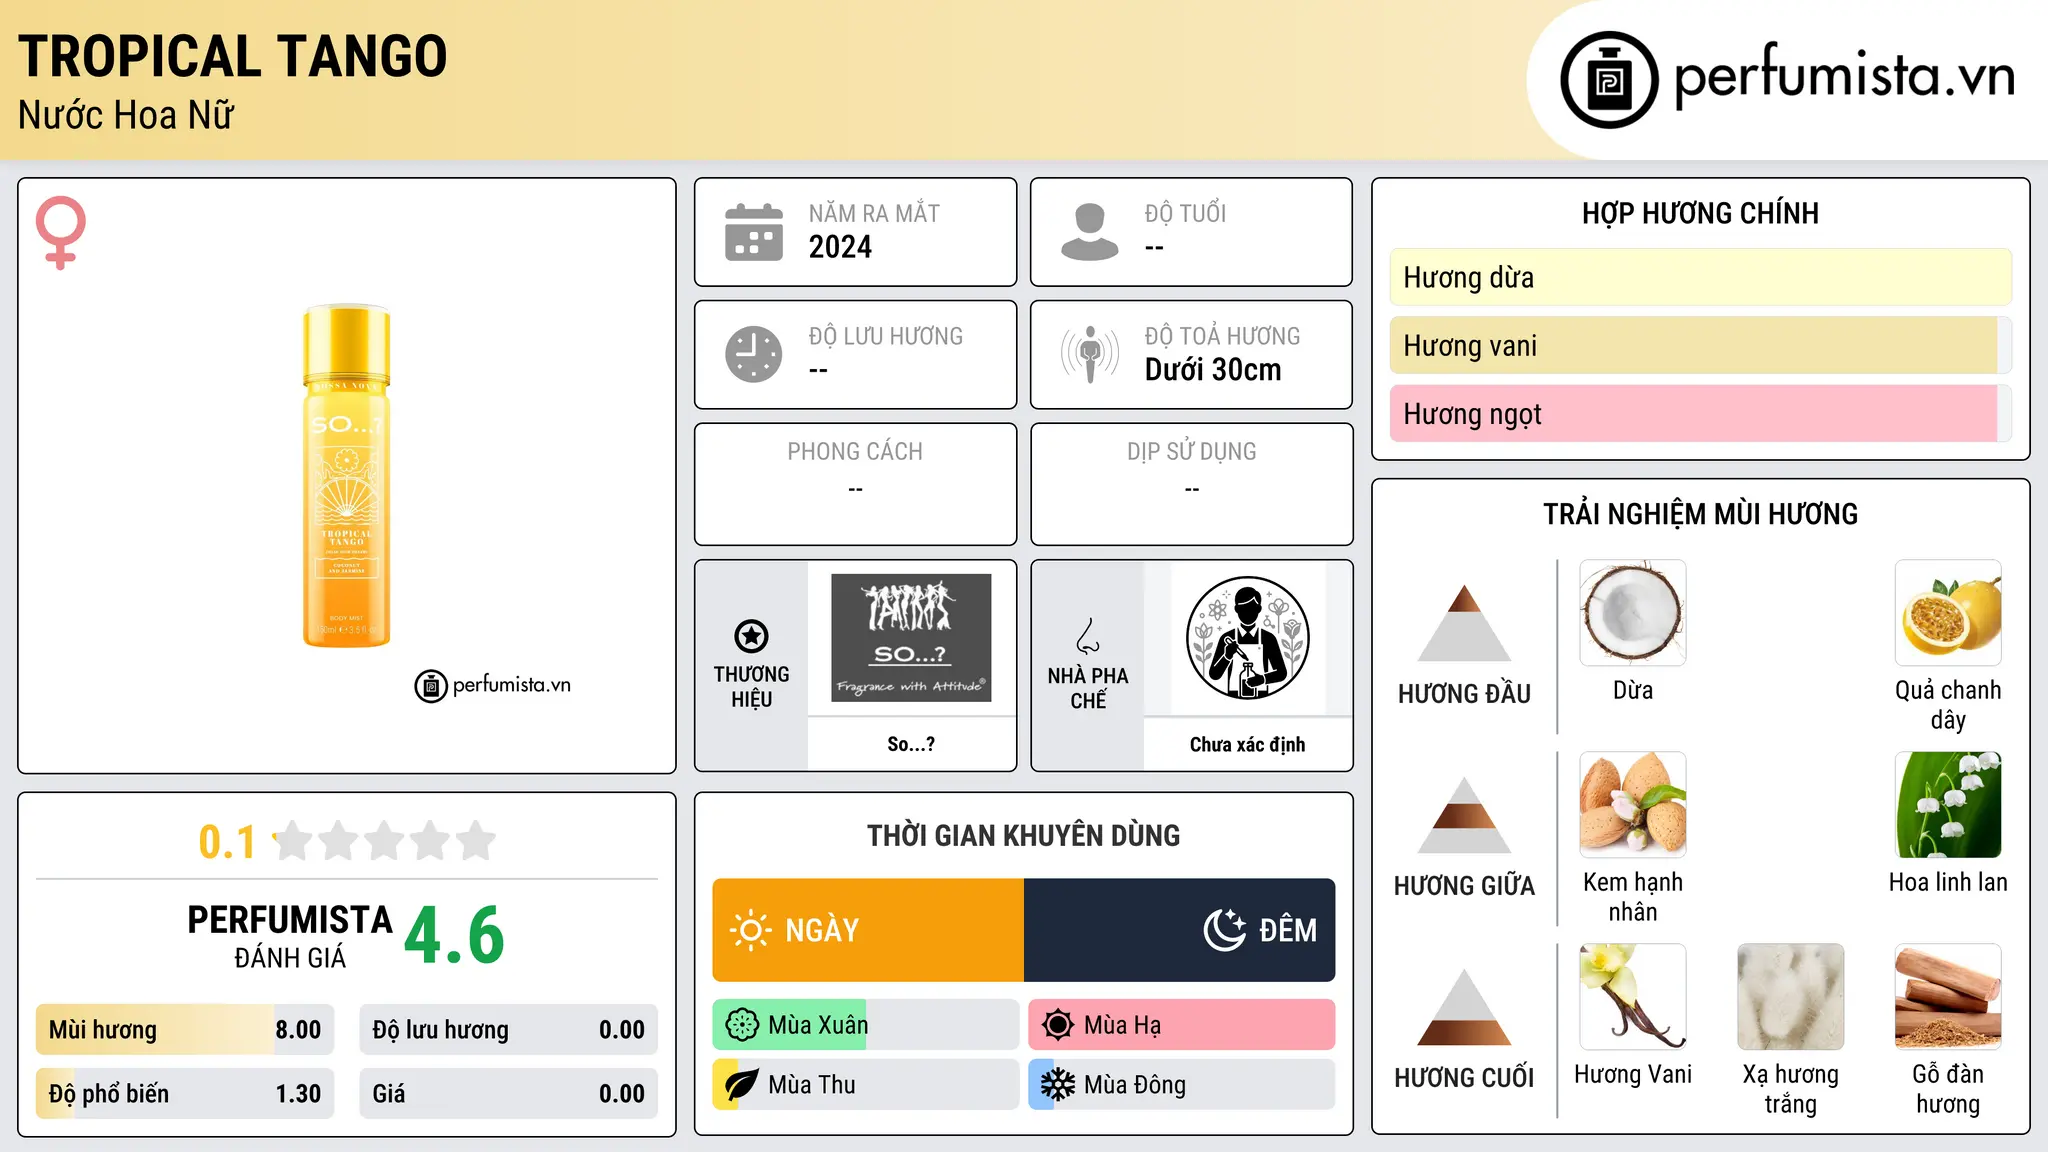Click the Giá rating bar
The height and width of the screenshot is (1152, 2048).
[509, 1094]
